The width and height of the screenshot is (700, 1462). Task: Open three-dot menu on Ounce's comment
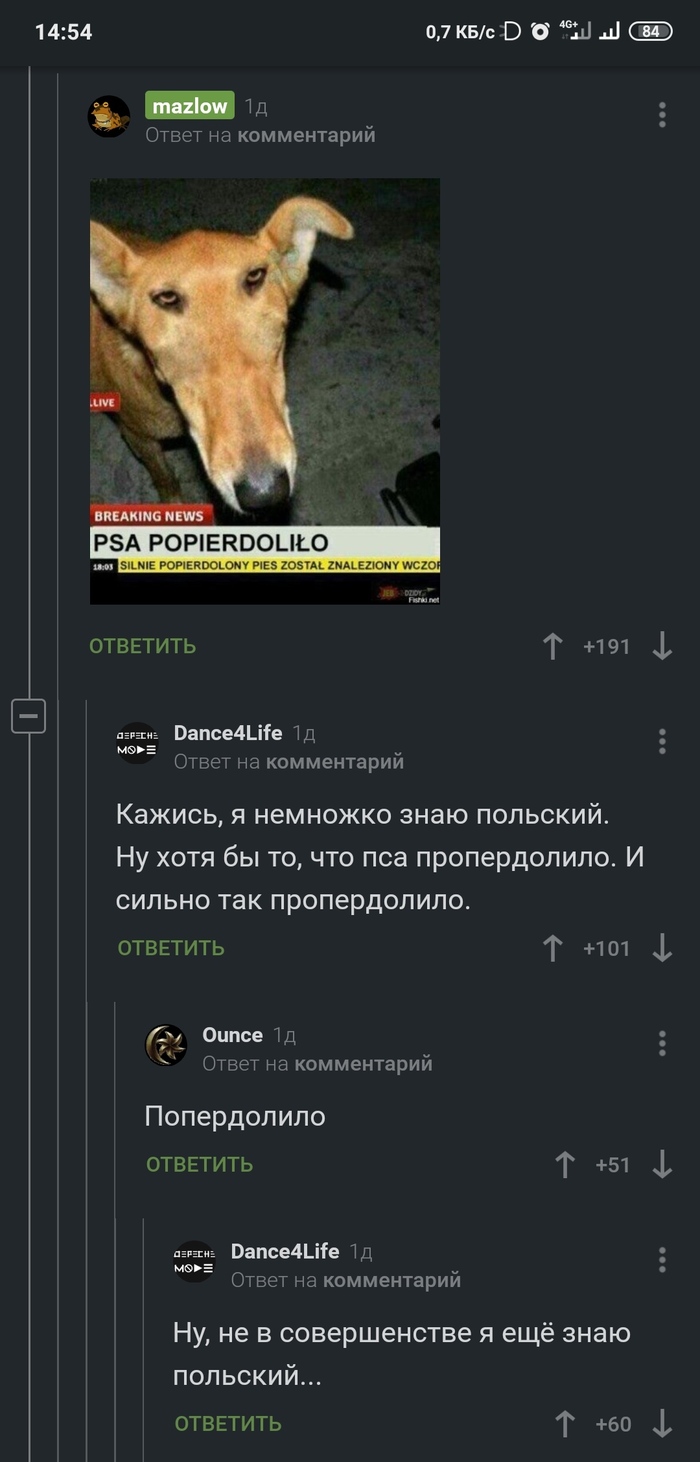point(662,1044)
